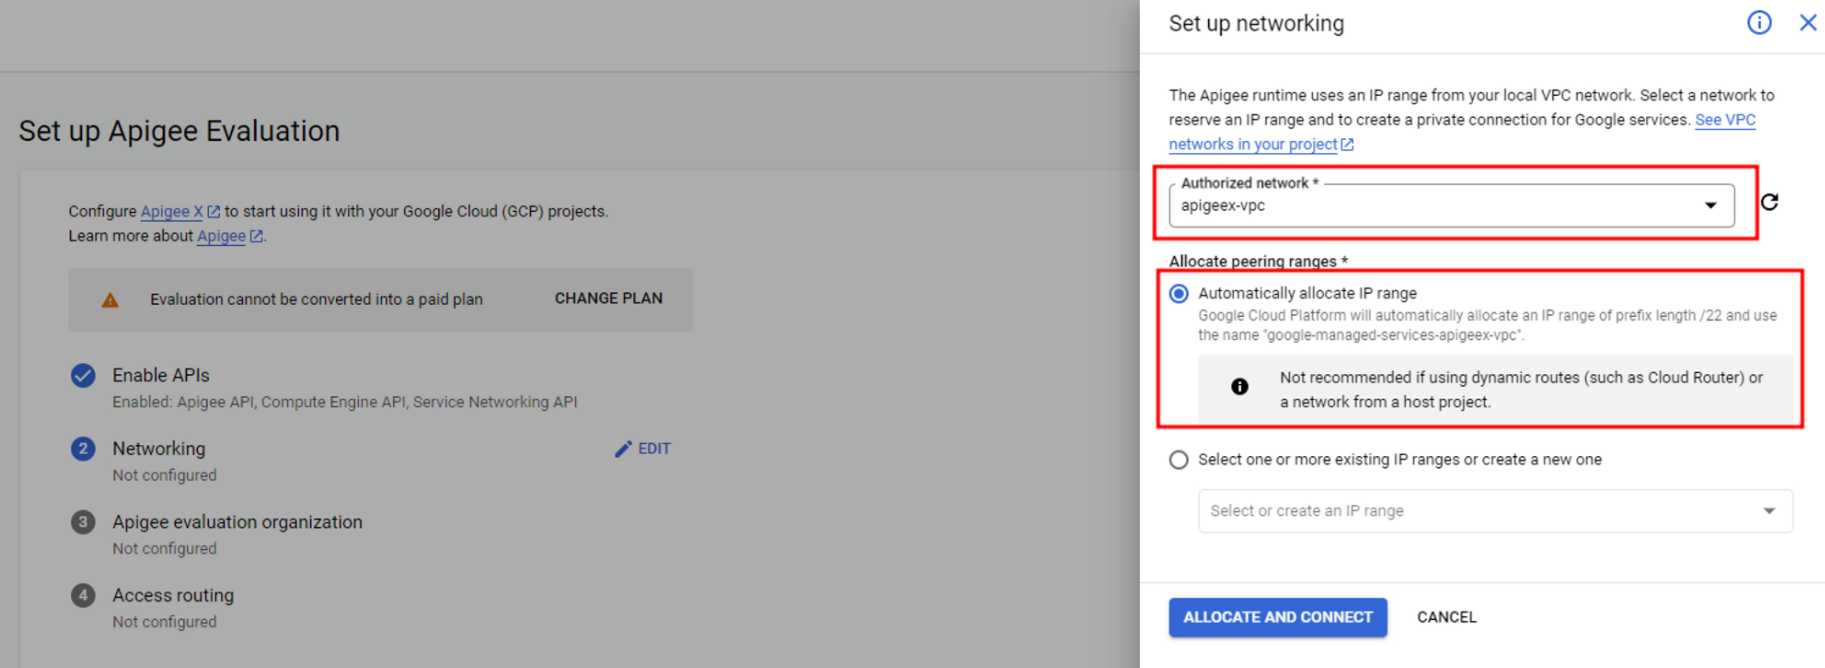1825x668 pixels.
Task: Click ALLOCATE AND CONNECT button
Action: (x=1278, y=617)
